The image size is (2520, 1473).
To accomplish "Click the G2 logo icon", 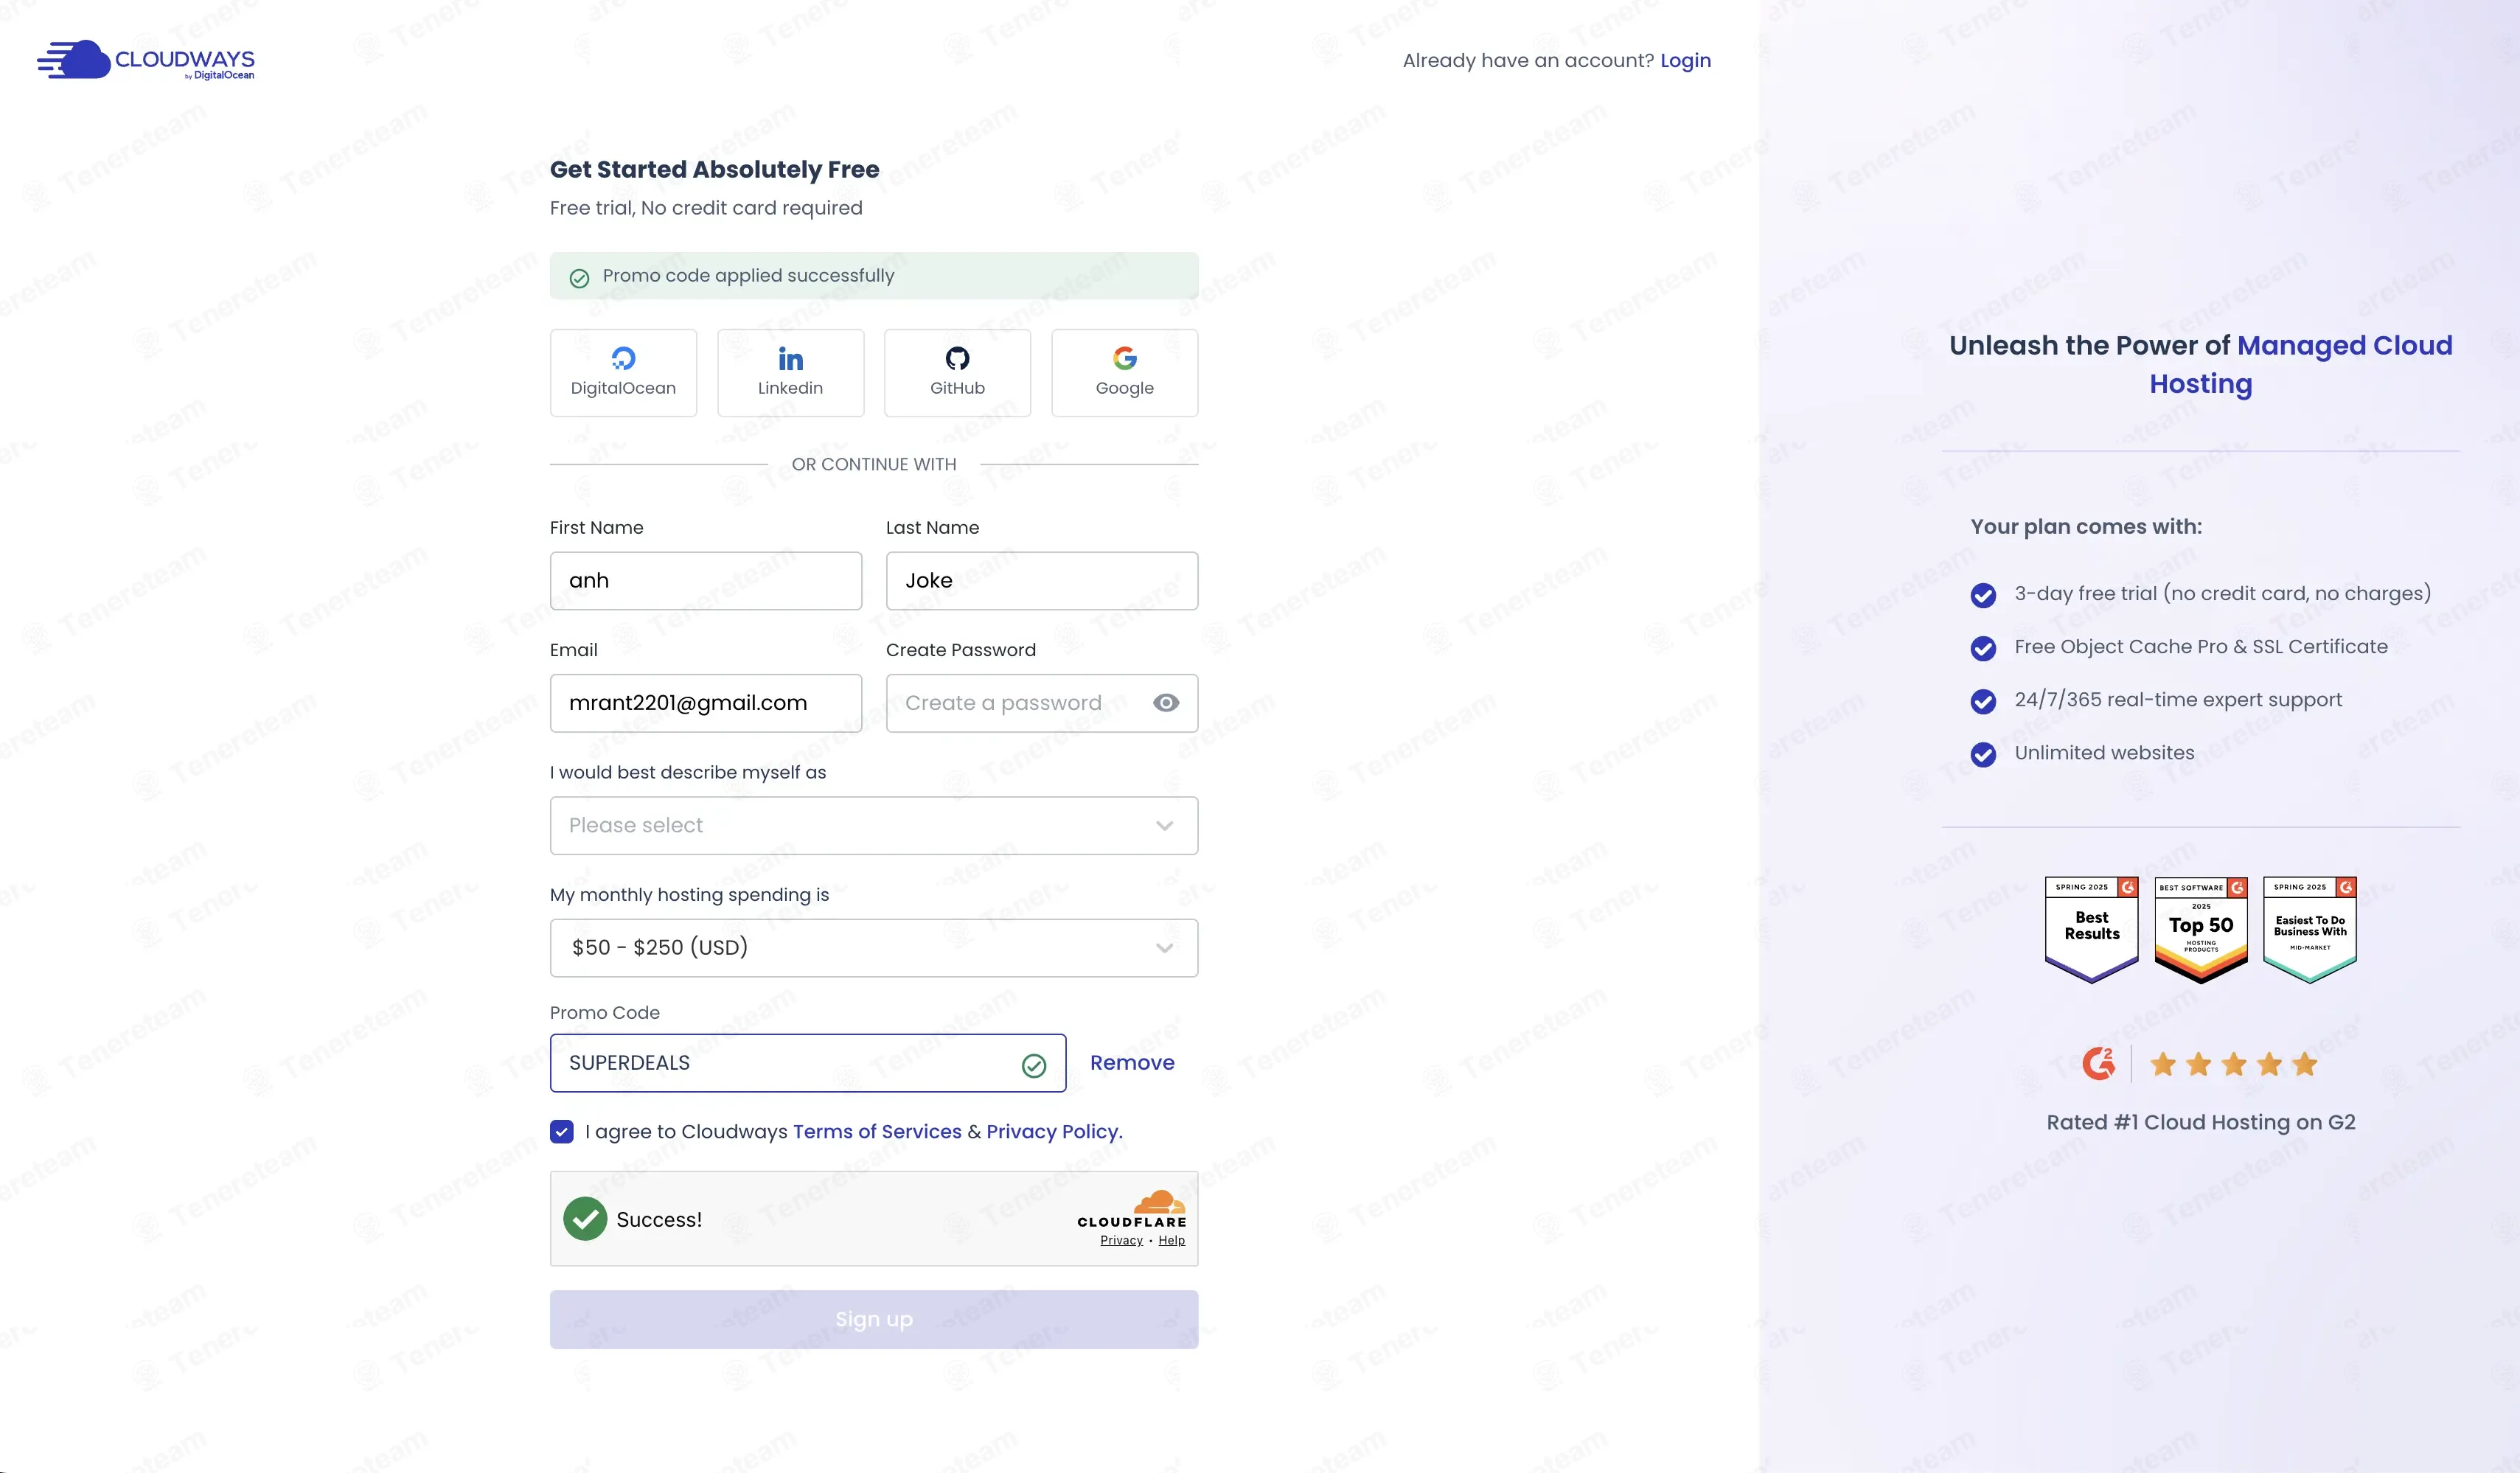I will point(2098,1063).
